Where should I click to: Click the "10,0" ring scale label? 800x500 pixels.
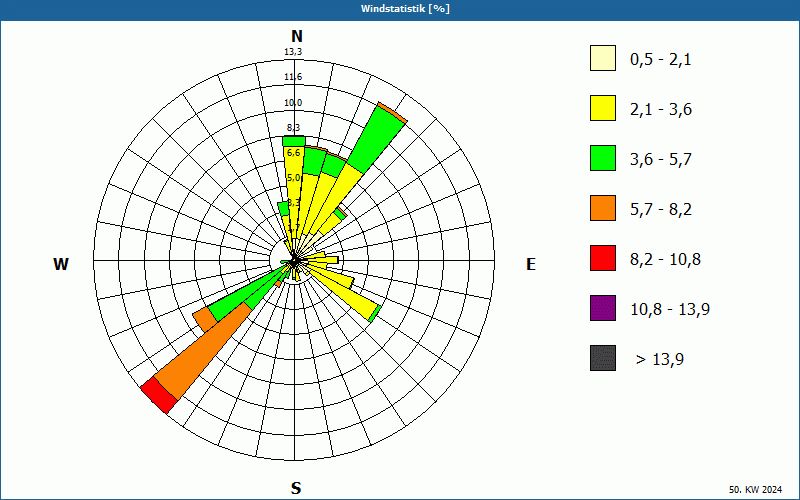(293, 103)
